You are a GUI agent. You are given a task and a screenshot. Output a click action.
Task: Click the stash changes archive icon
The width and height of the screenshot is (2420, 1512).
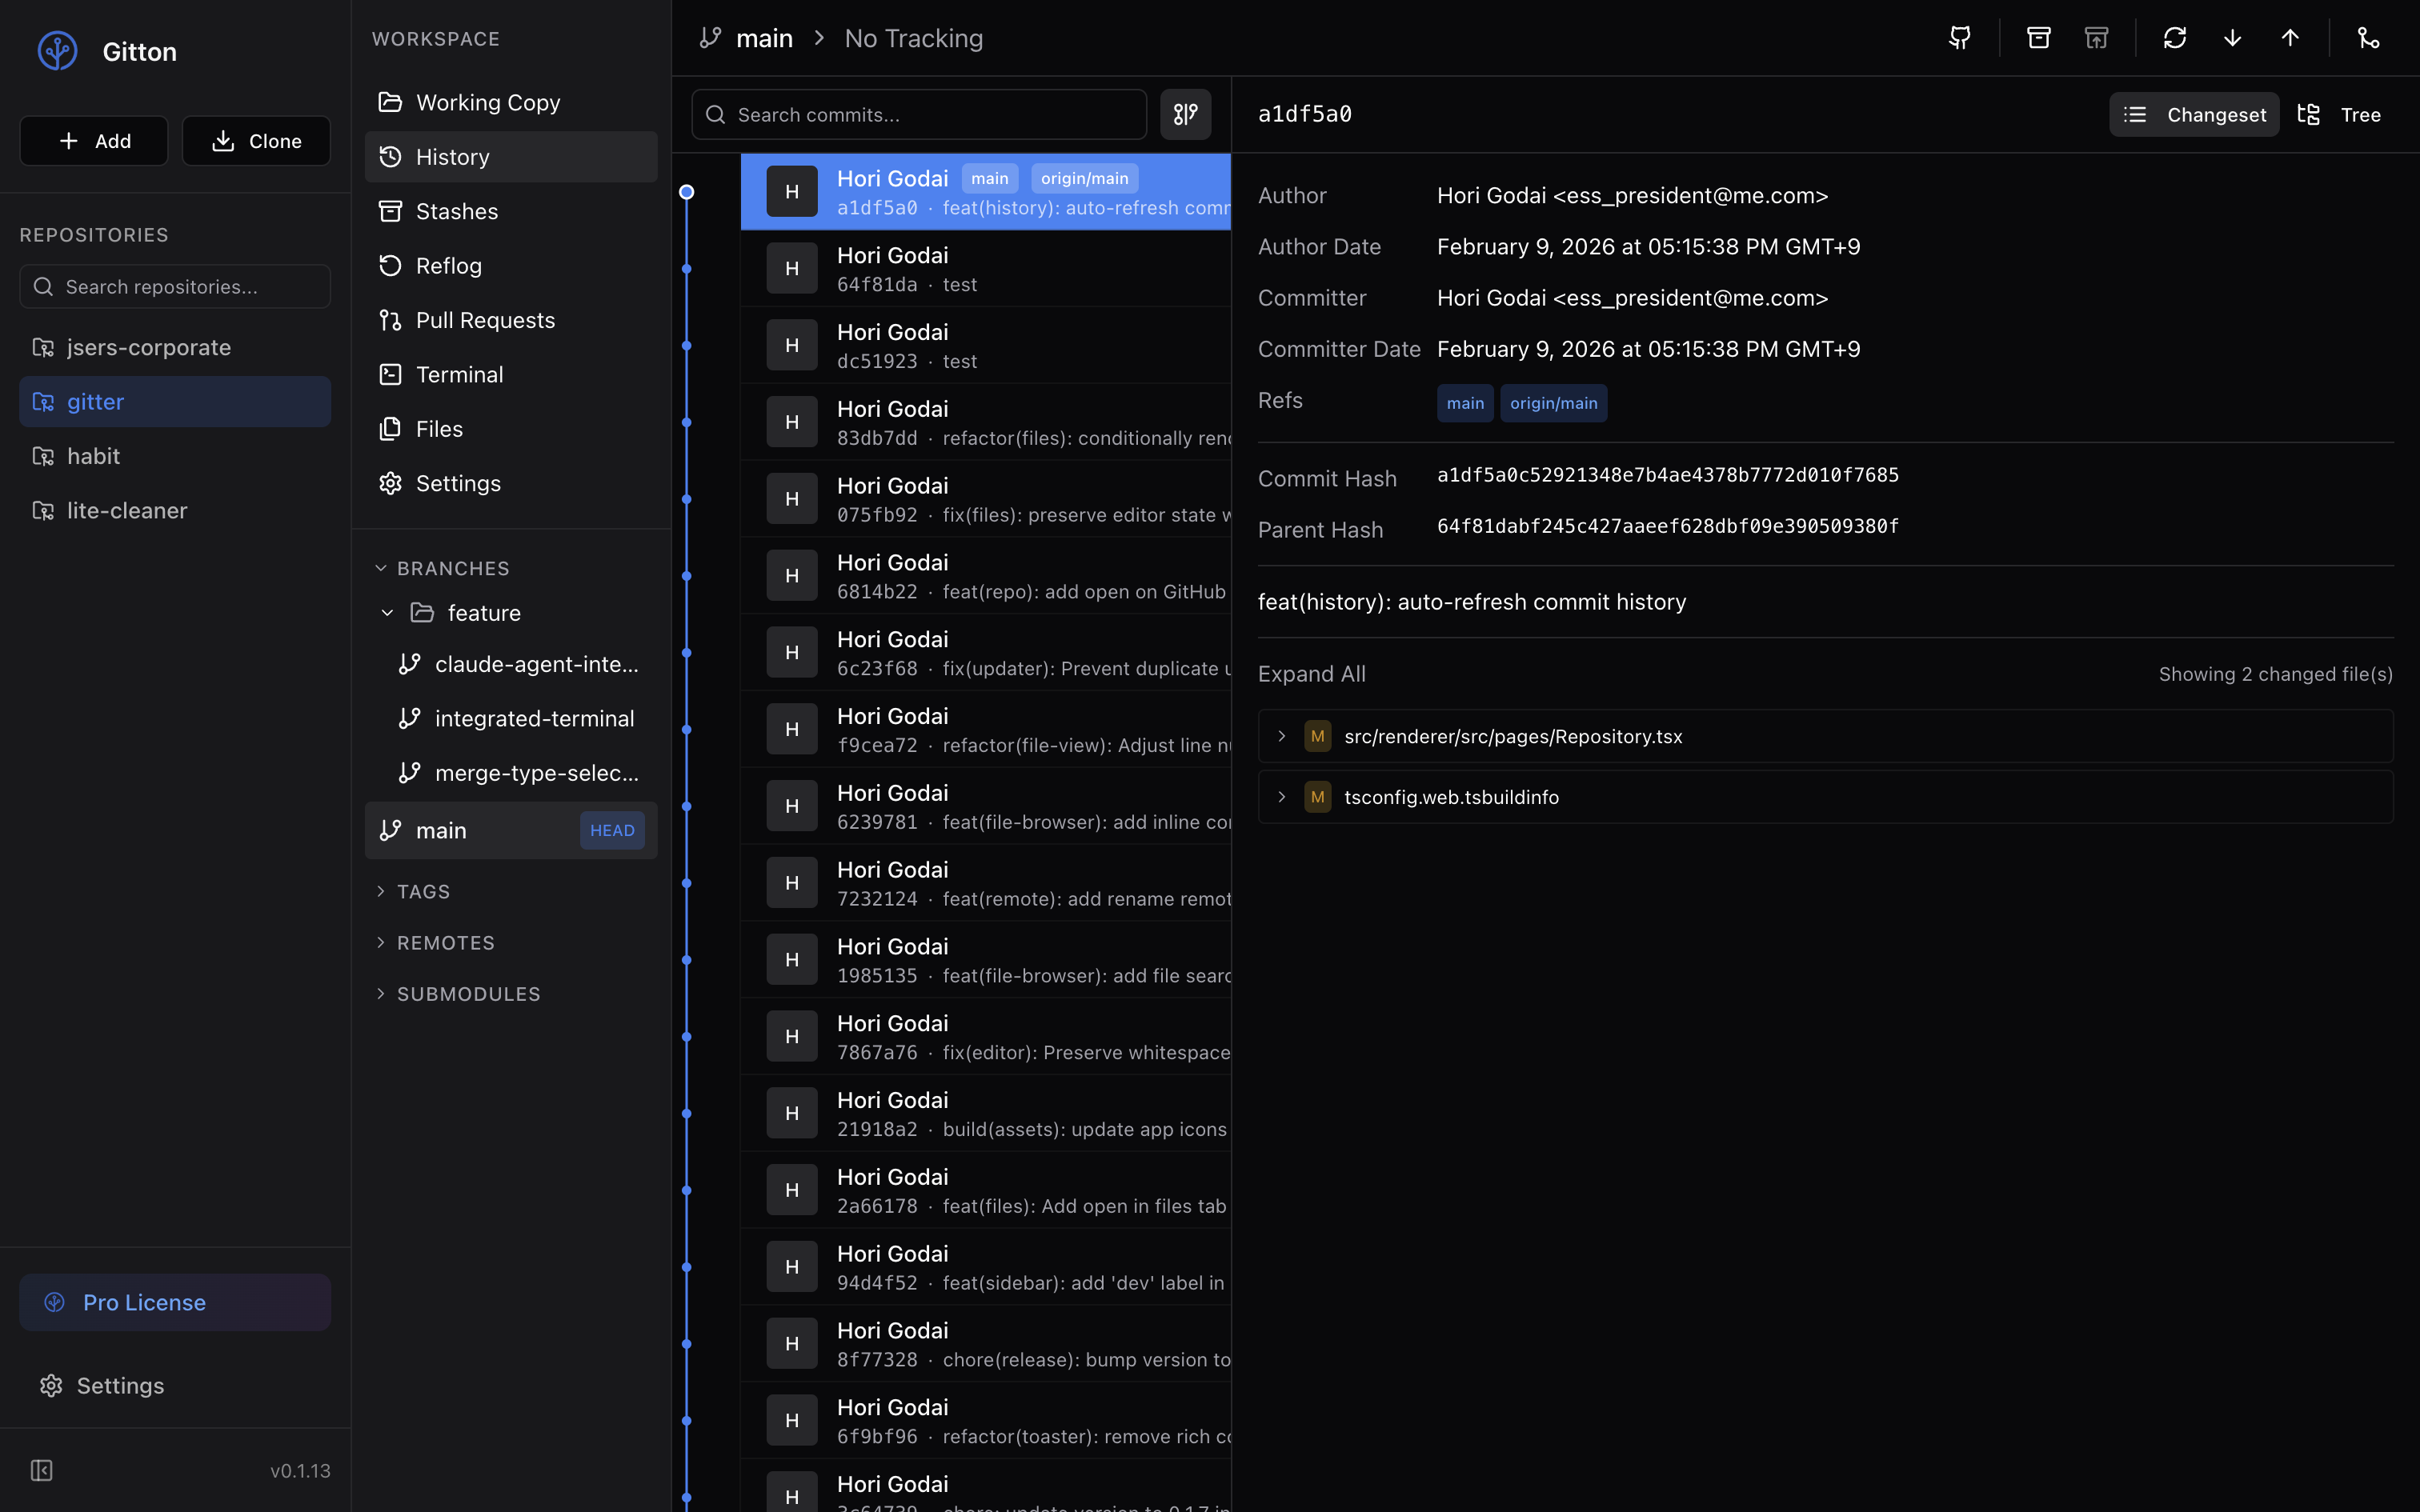(2038, 38)
